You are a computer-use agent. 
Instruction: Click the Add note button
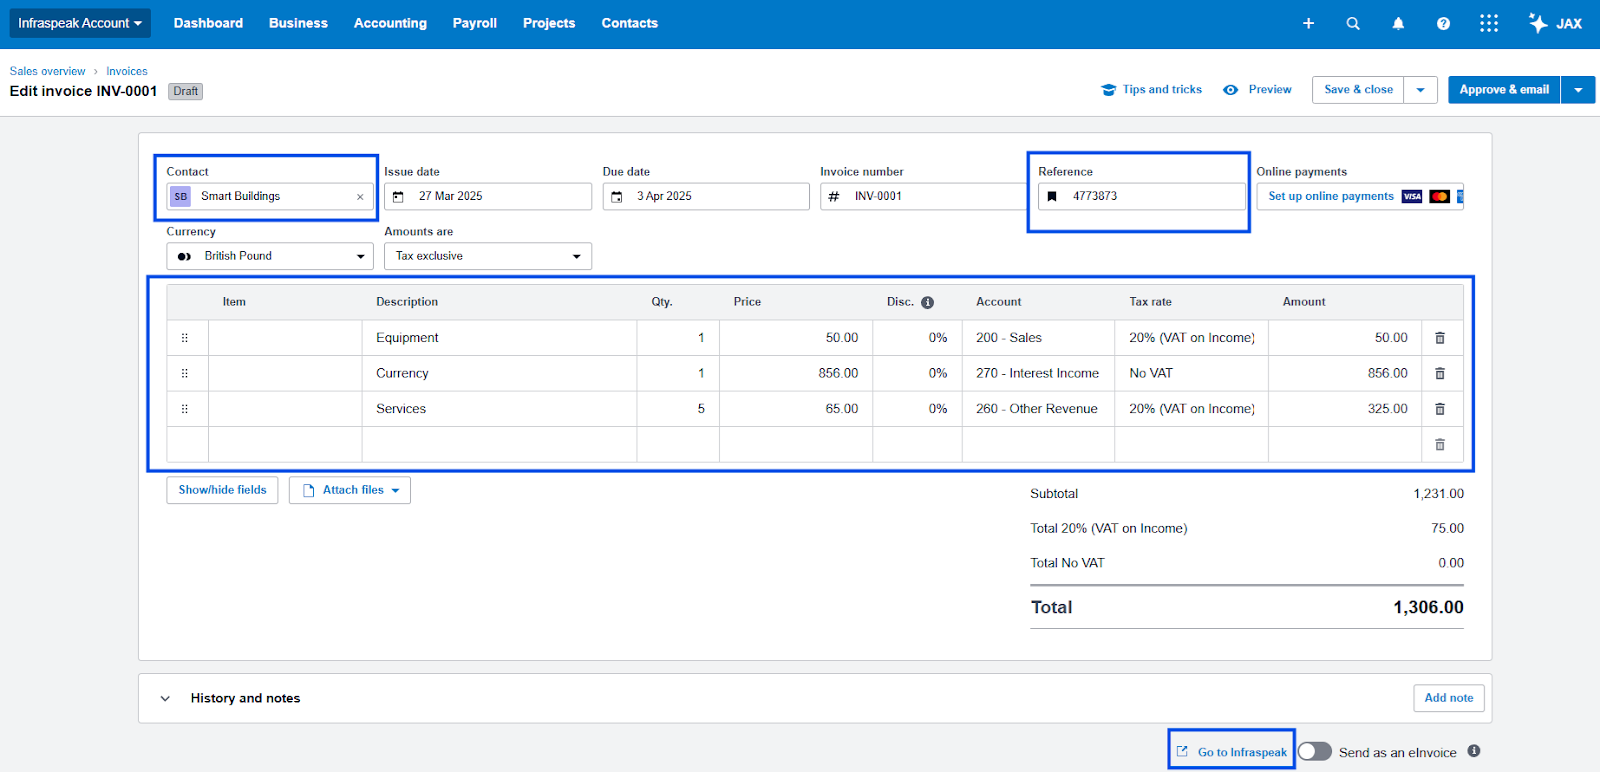[x=1450, y=698]
